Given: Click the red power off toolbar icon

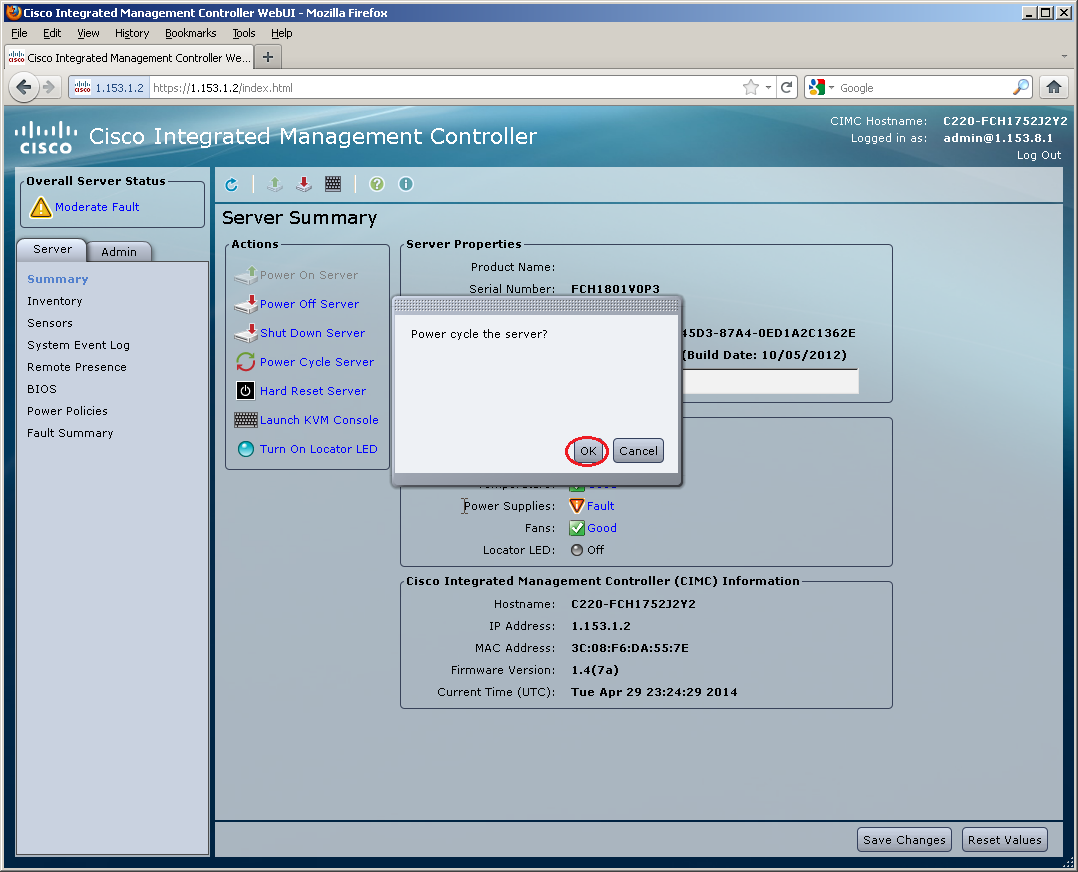Looking at the screenshot, I should pyautogui.click(x=304, y=184).
